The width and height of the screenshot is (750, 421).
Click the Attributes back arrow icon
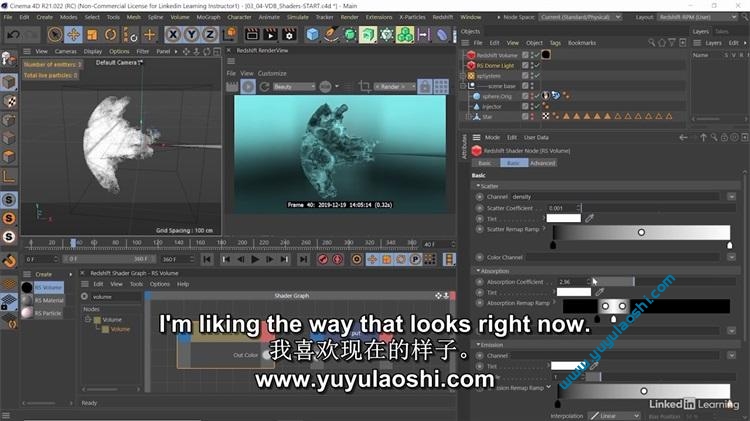(683, 138)
